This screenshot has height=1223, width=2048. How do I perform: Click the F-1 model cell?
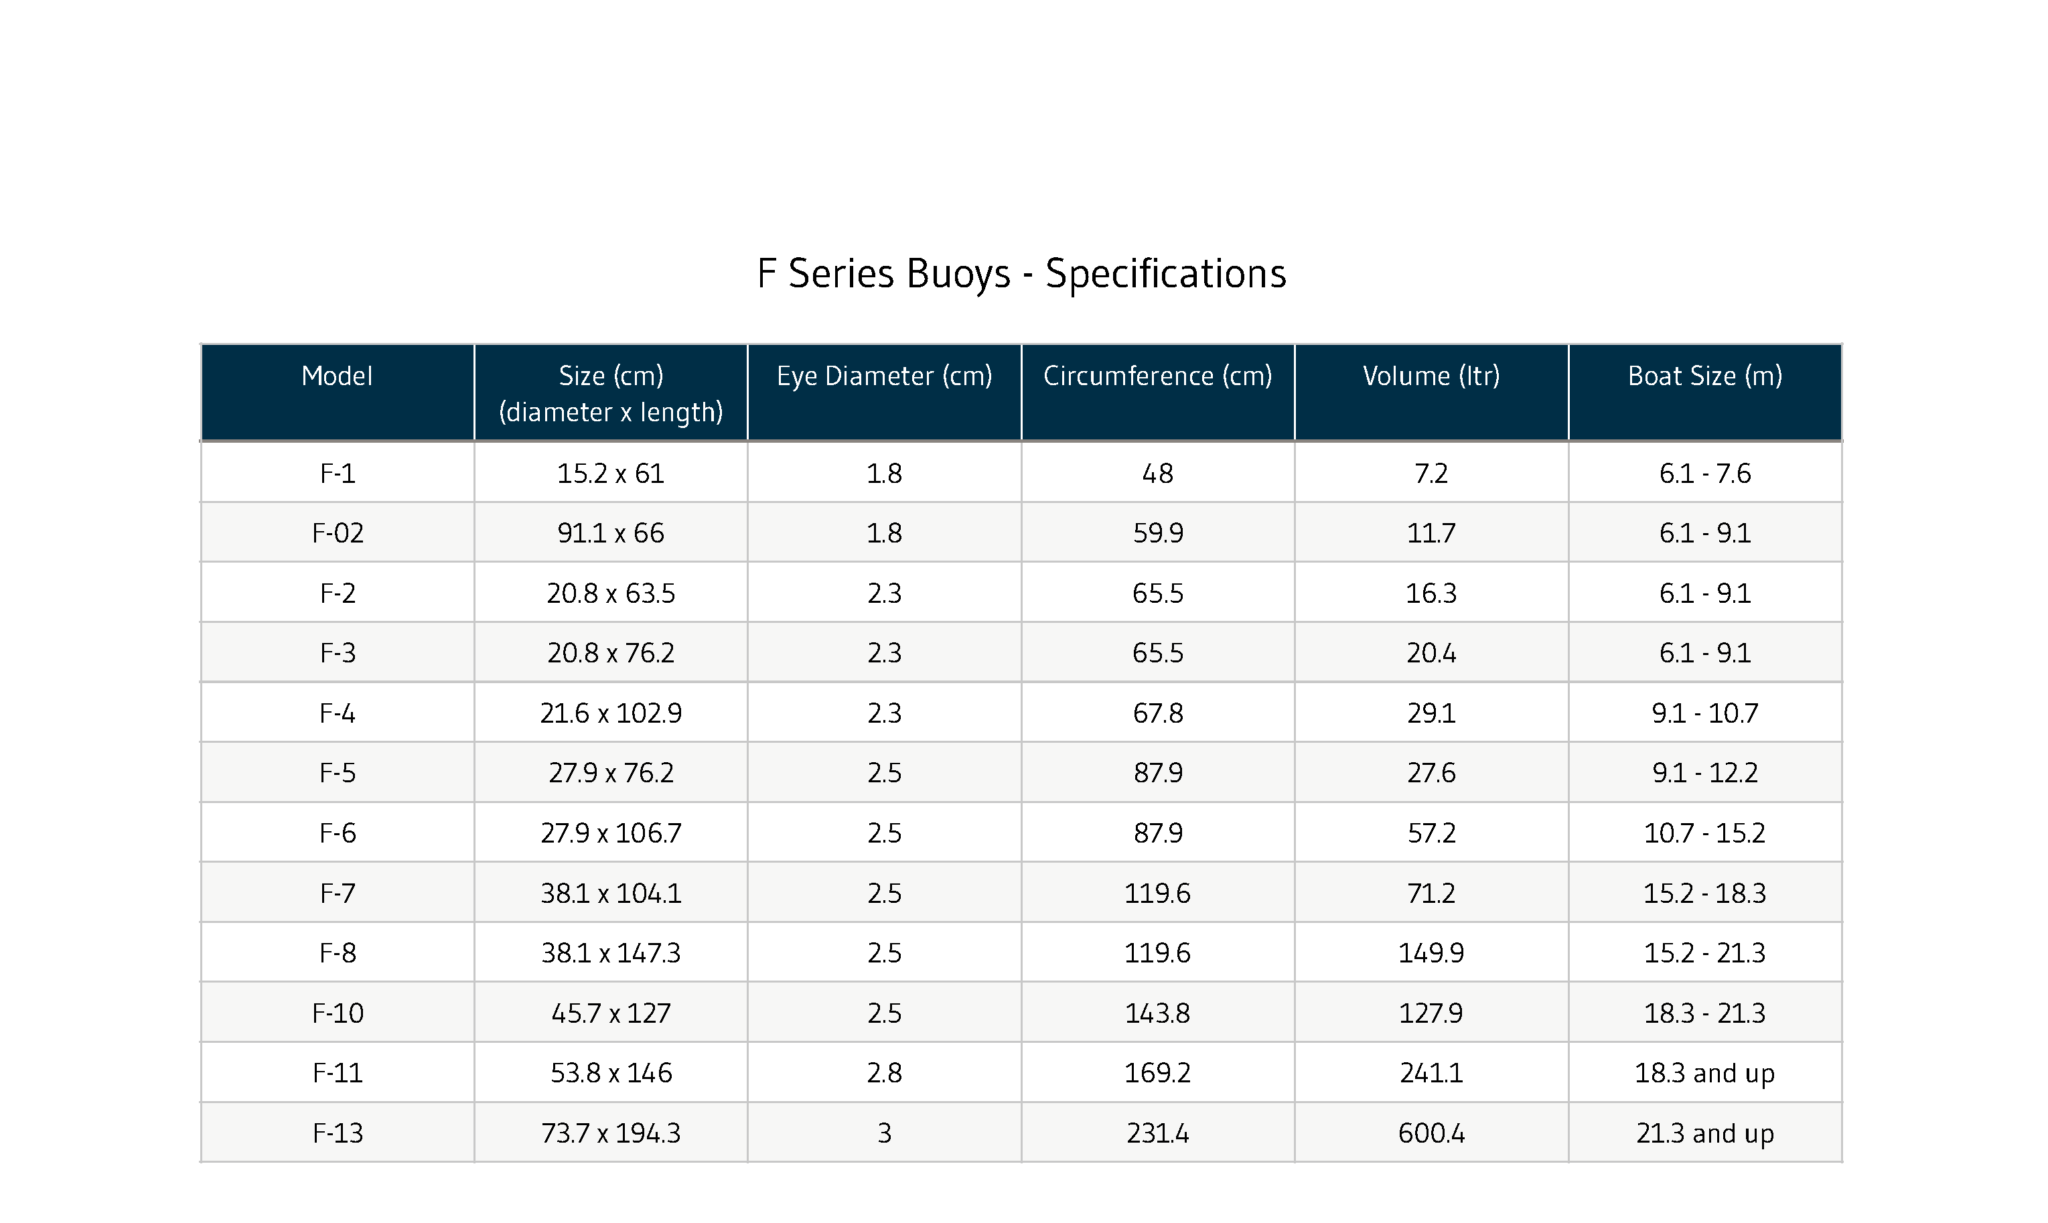pos(337,473)
